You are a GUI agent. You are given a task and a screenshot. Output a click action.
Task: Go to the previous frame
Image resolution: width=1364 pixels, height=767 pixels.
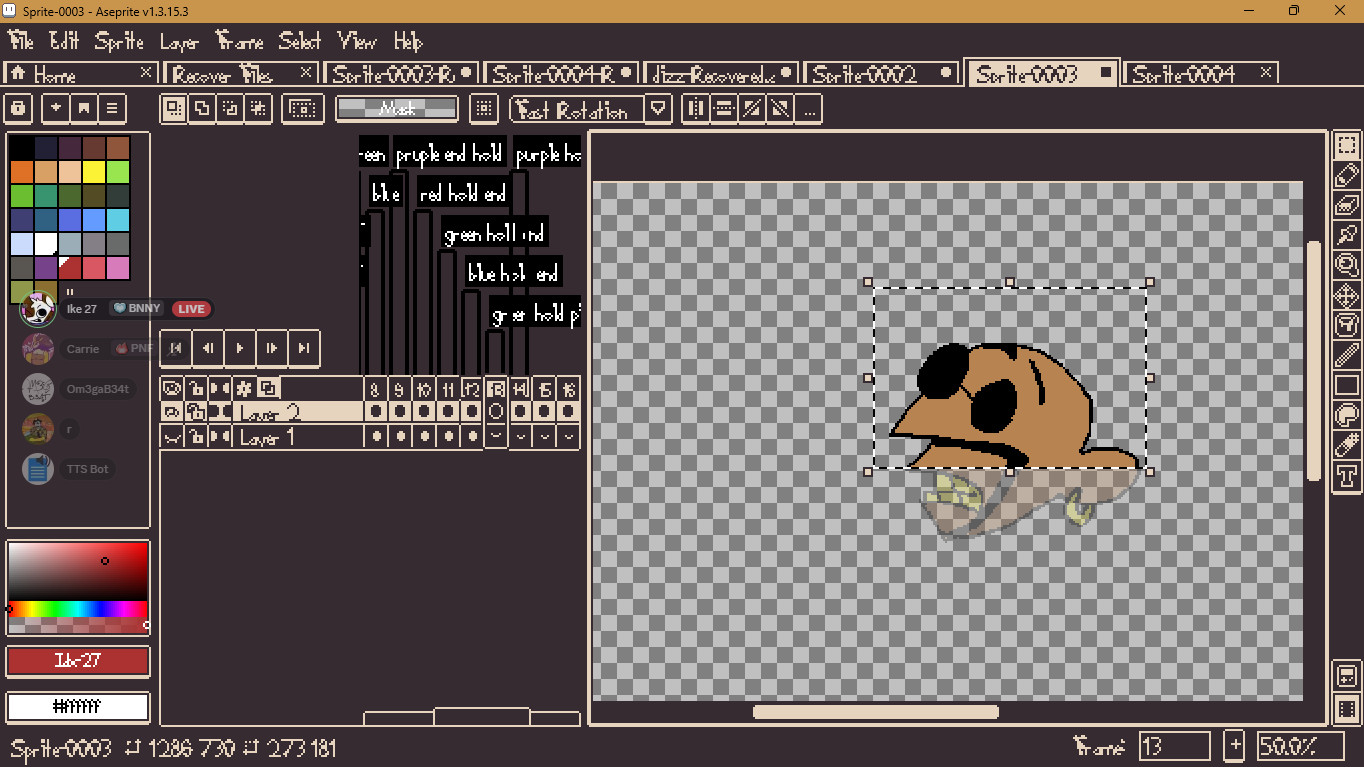(208, 348)
